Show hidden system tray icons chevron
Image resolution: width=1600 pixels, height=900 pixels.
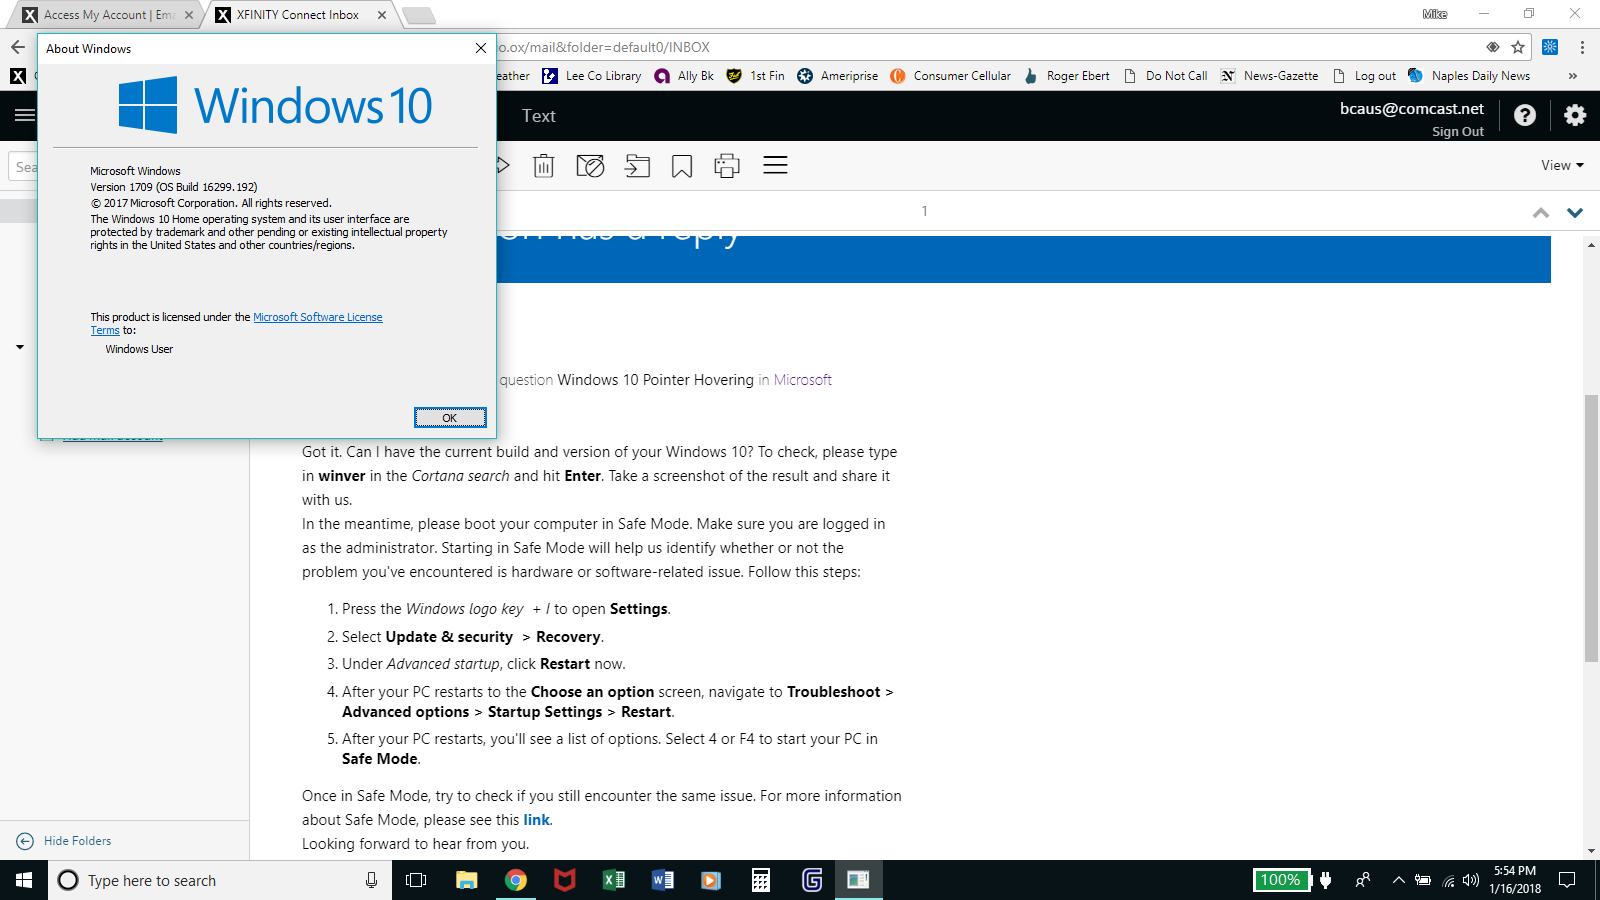point(1399,880)
